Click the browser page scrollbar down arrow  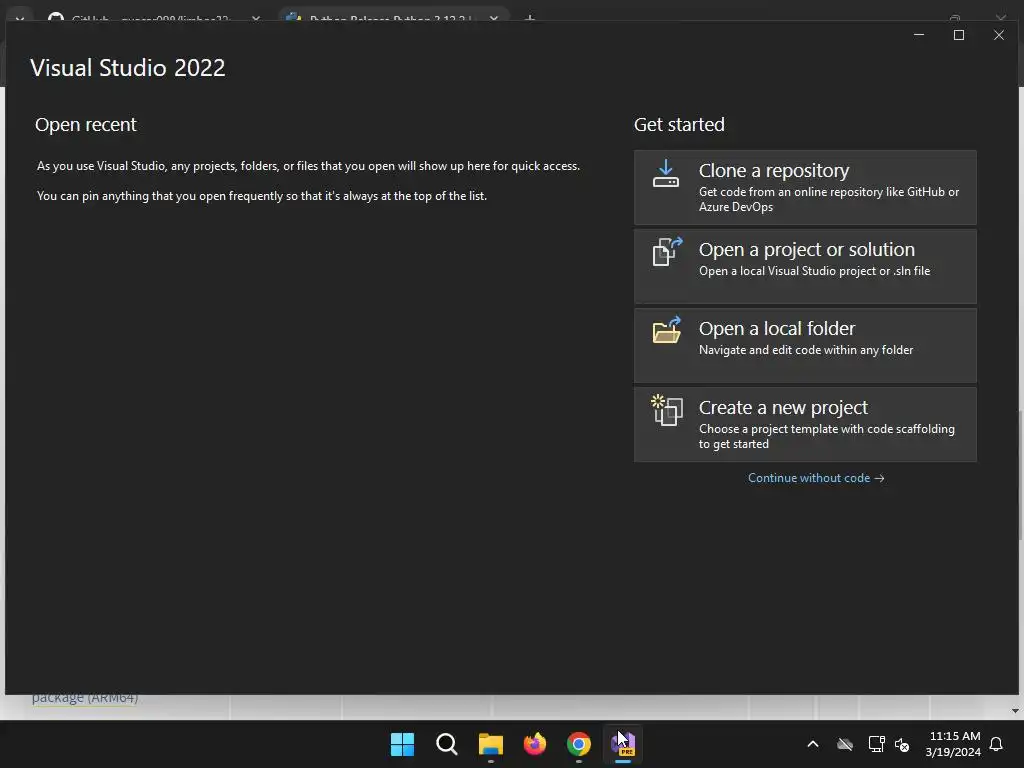(x=1015, y=711)
